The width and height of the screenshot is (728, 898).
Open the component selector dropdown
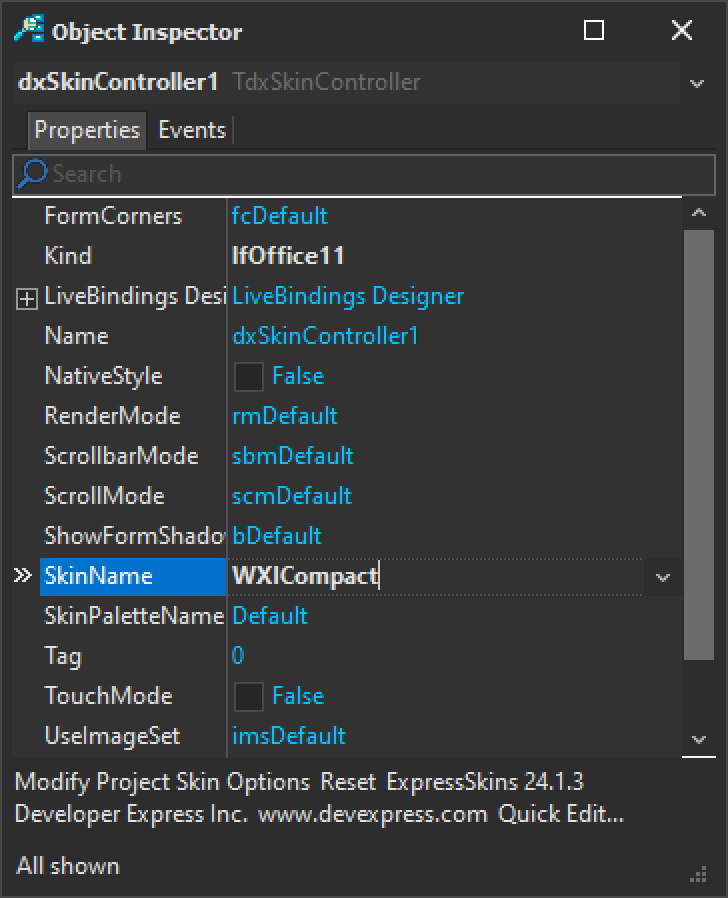tap(697, 83)
